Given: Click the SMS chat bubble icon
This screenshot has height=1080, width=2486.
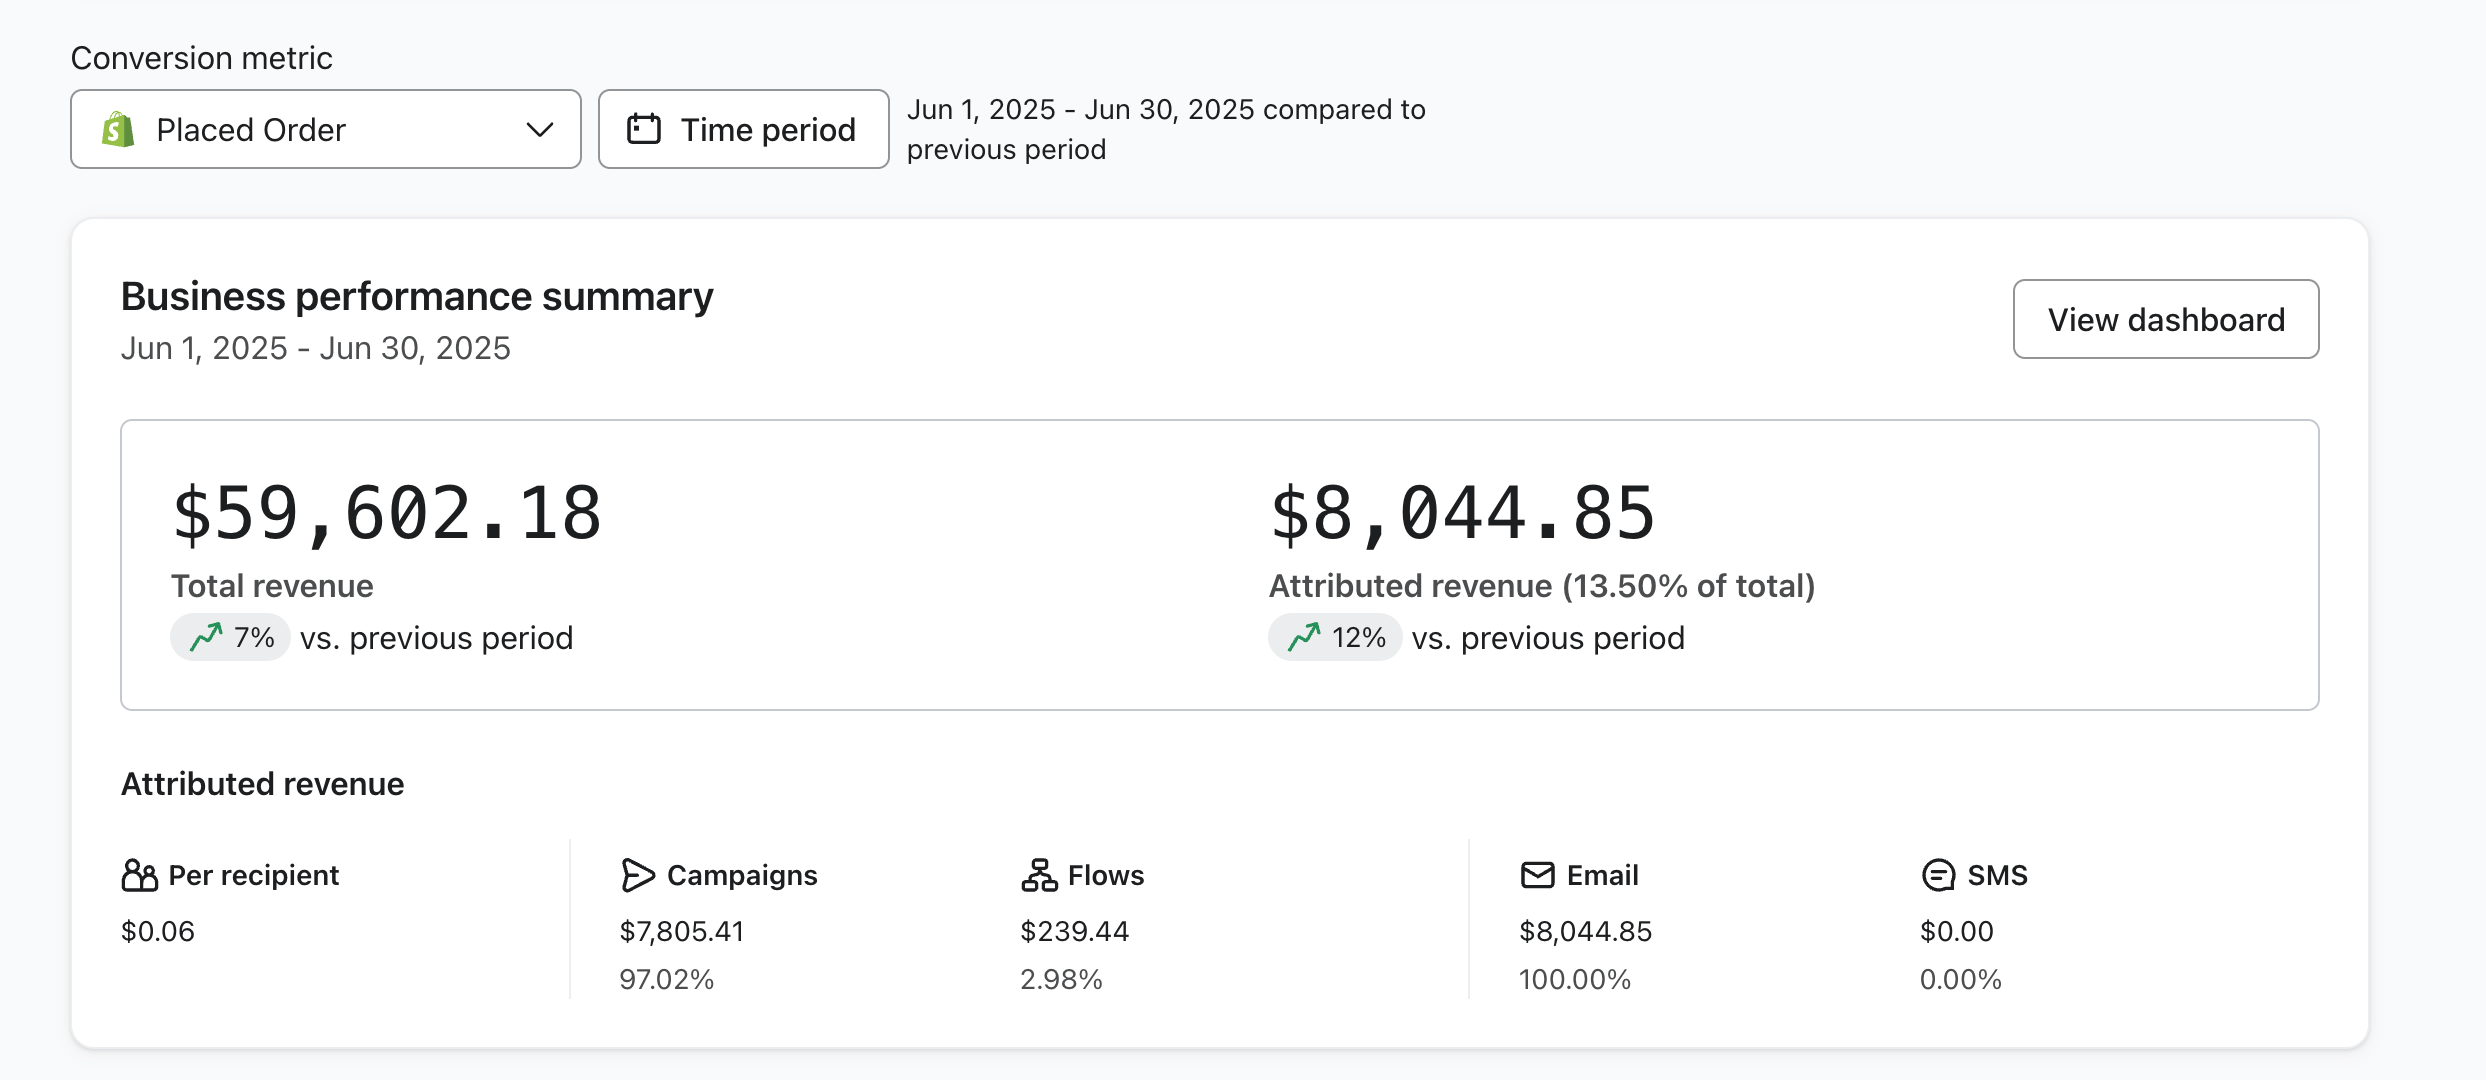Looking at the screenshot, I should click(1938, 875).
